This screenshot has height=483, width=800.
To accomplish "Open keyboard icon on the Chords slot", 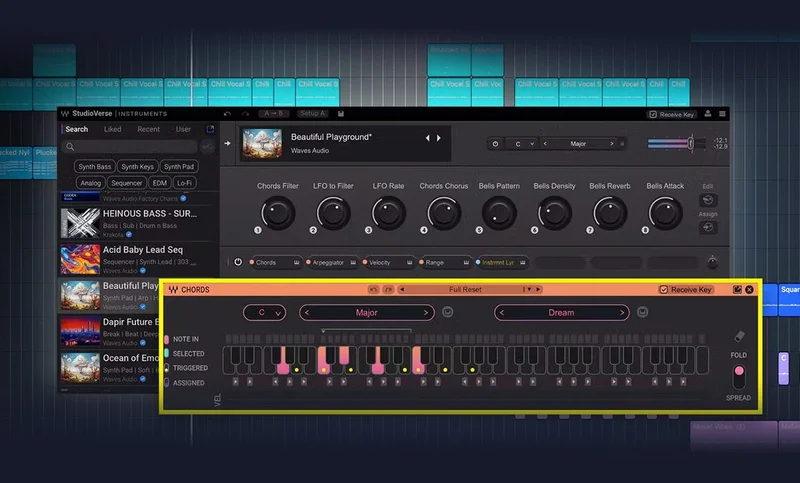I will pyautogui.click(x=296, y=262).
